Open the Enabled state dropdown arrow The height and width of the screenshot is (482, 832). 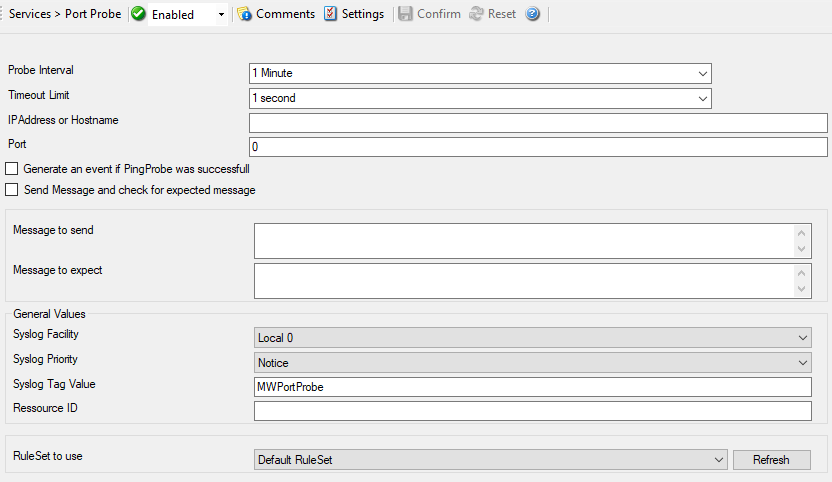click(x=220, y=15)
